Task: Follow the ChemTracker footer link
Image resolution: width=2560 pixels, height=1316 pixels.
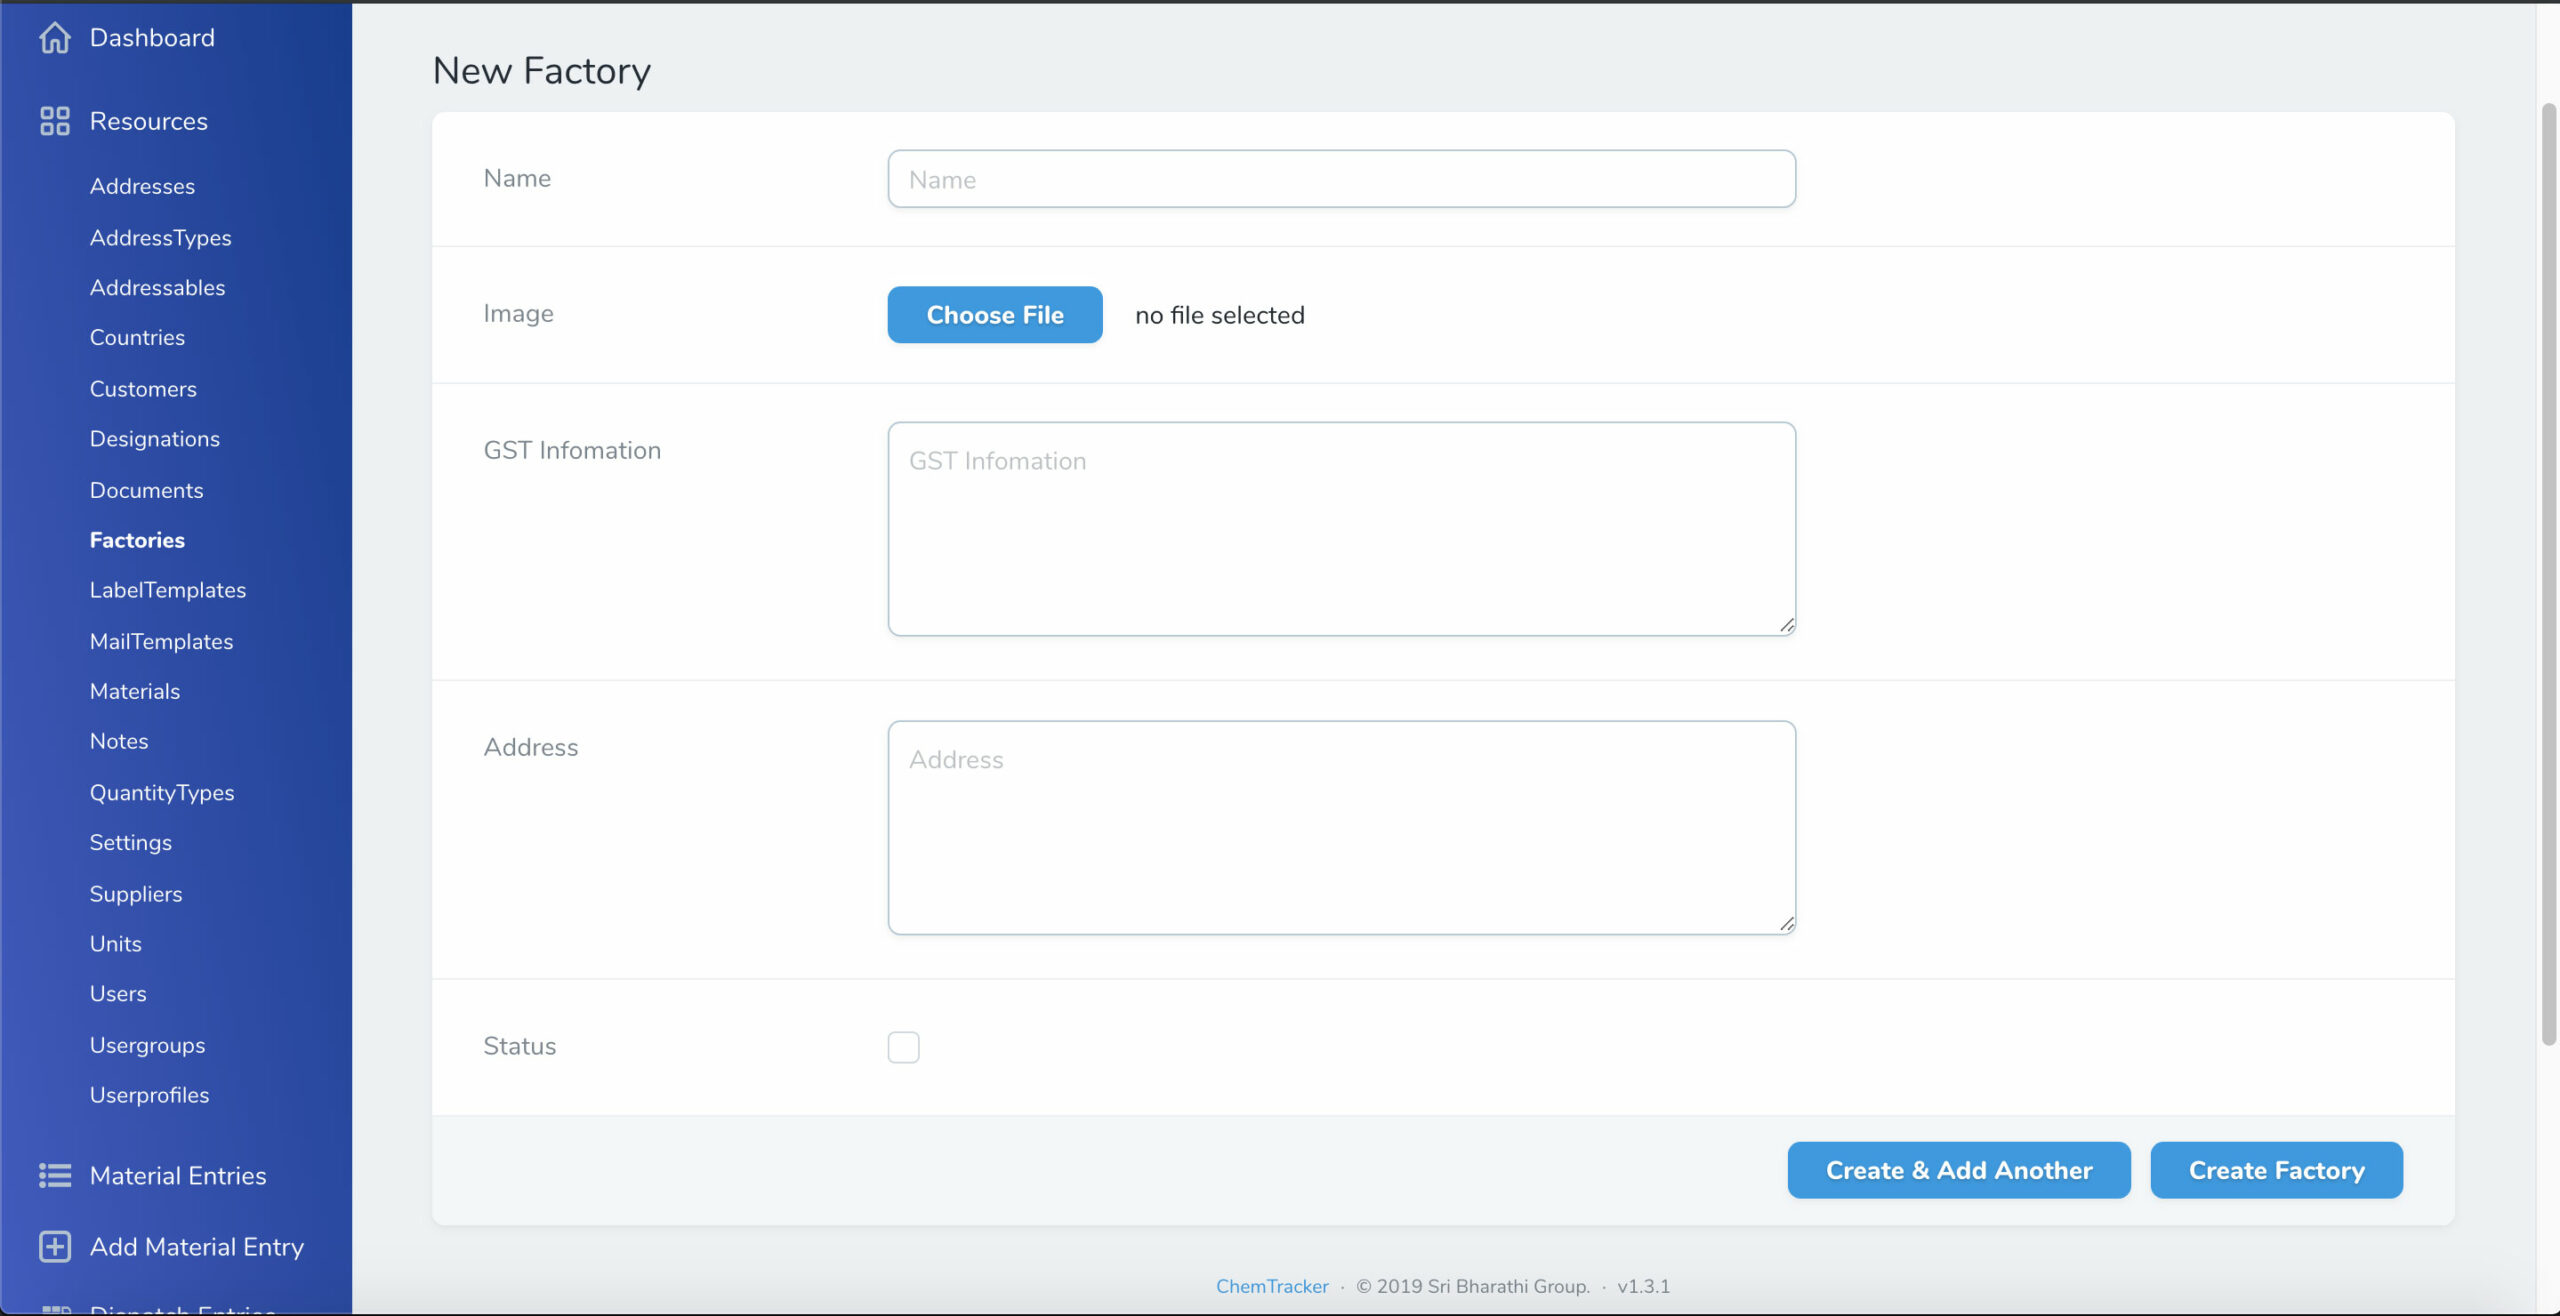Action: pyautogui.click(x=1272, y=1287)
